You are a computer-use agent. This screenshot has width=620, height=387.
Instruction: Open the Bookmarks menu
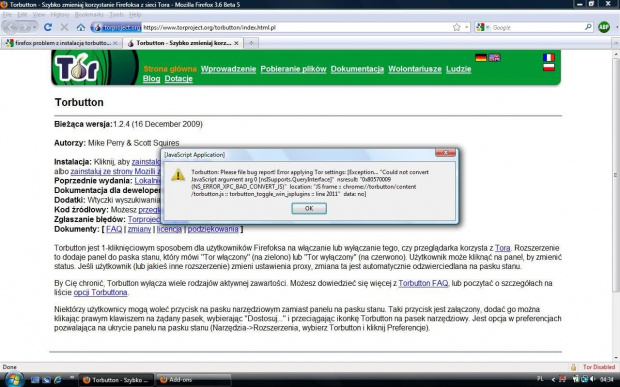click(x=89, y=15)
